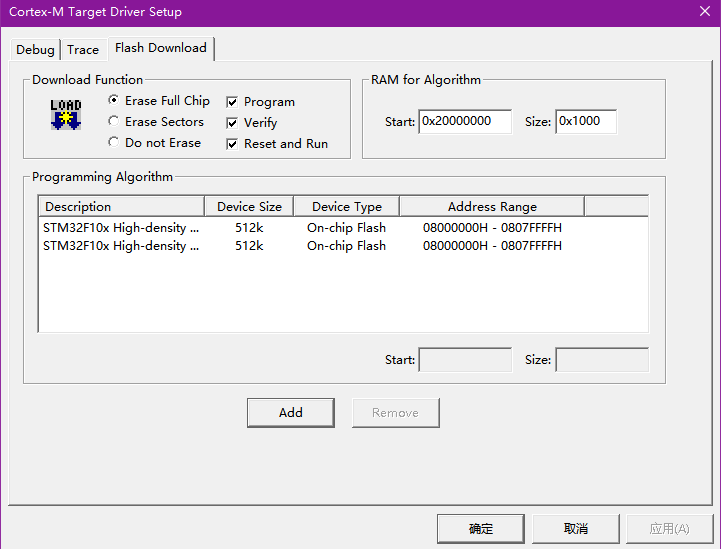Click the Device Type column header
721x549 pixels.
coord(347,206)
